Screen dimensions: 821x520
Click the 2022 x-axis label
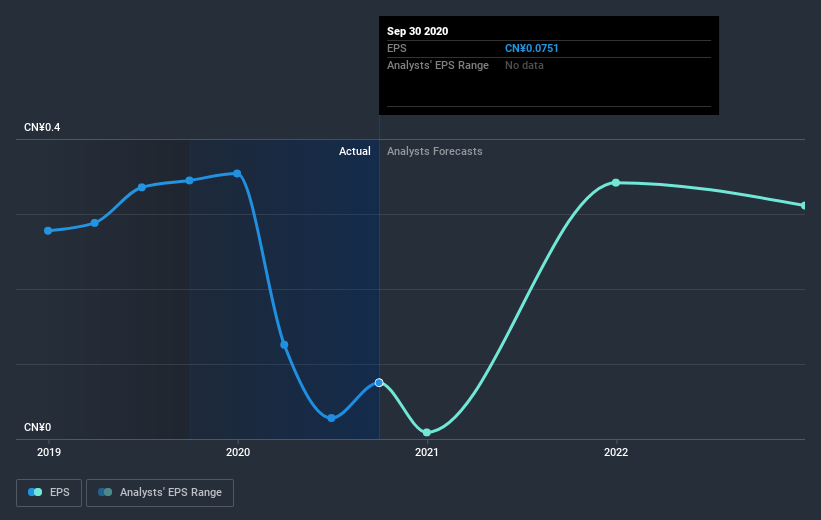[616, 452]
